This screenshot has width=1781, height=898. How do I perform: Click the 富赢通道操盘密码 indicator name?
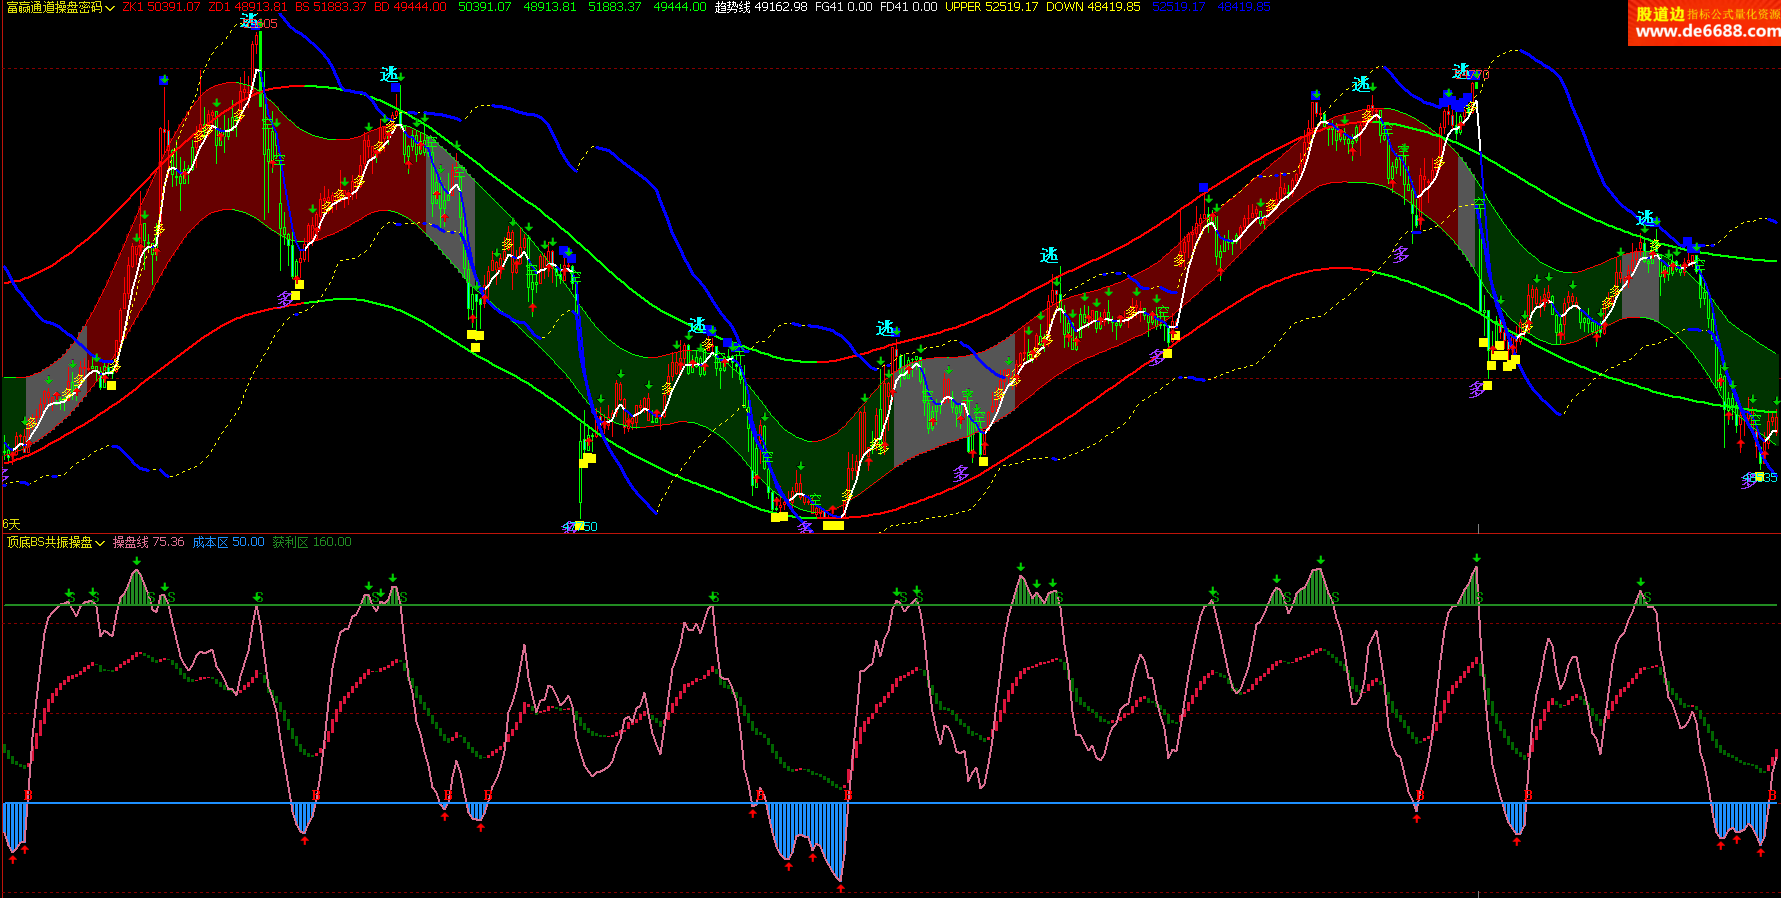click(x=54, y=7)
